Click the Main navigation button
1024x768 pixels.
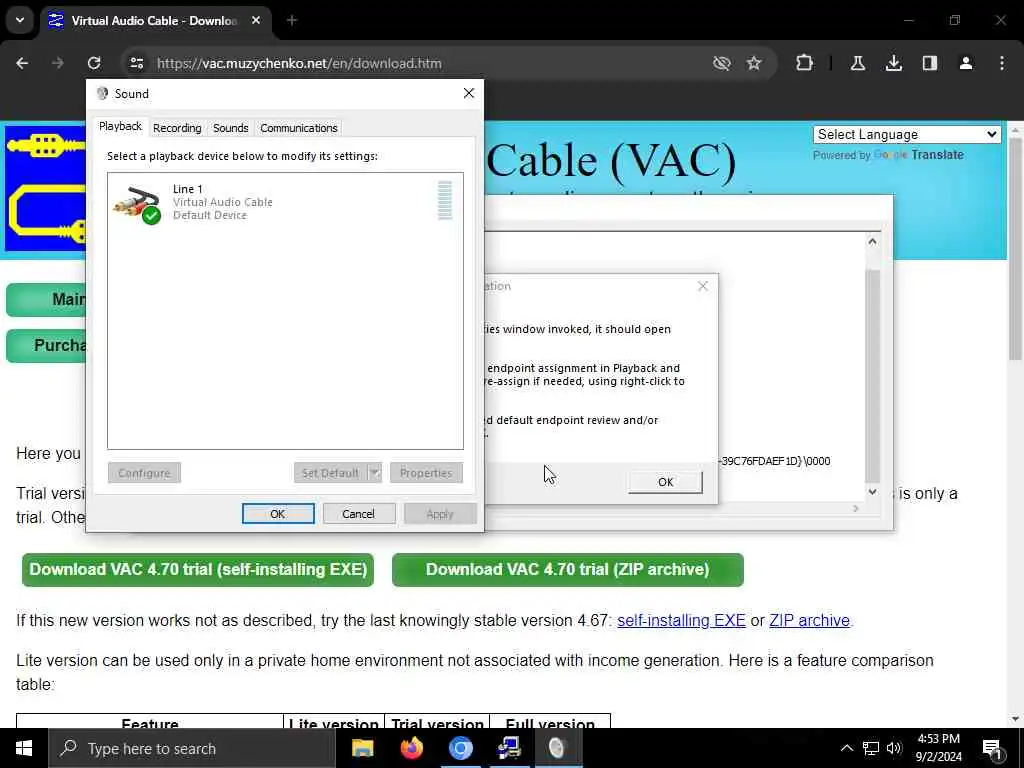46,300
